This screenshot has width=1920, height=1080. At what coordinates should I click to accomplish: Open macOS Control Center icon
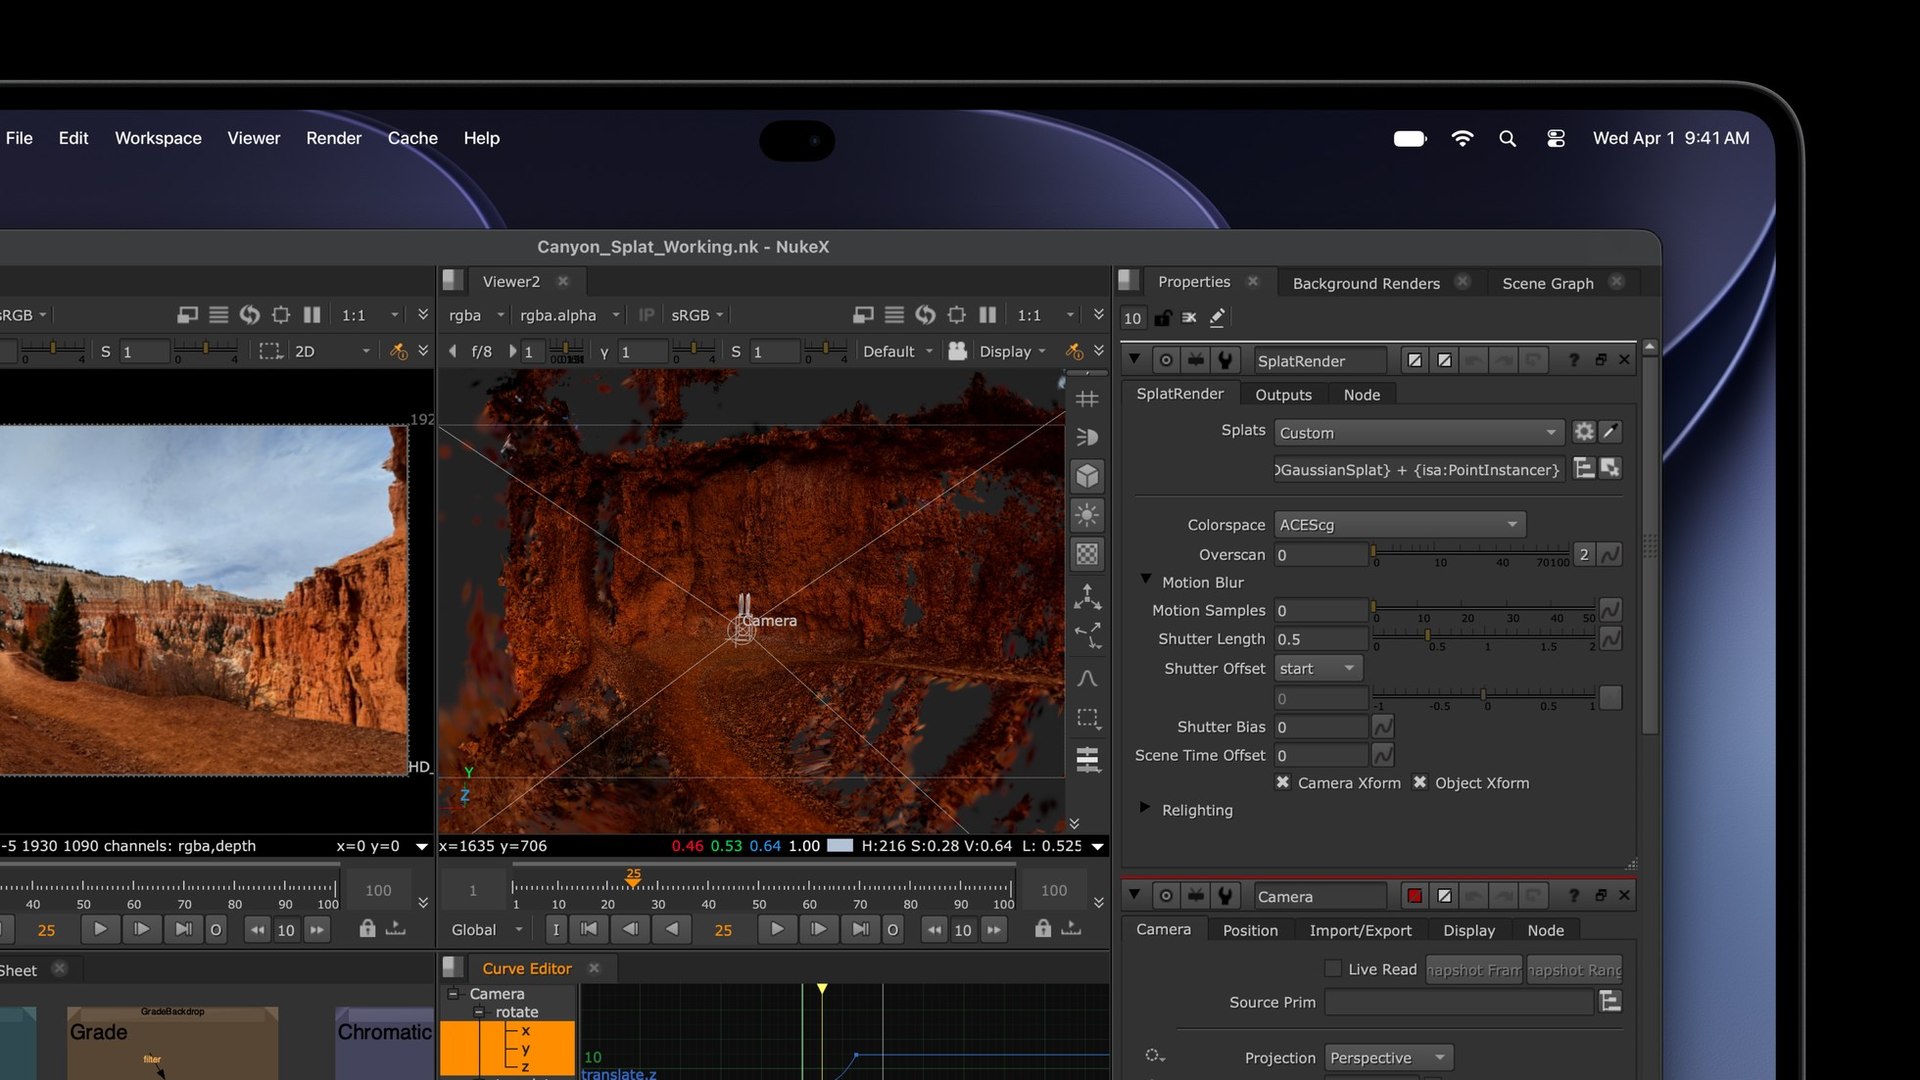(1556, 139)
